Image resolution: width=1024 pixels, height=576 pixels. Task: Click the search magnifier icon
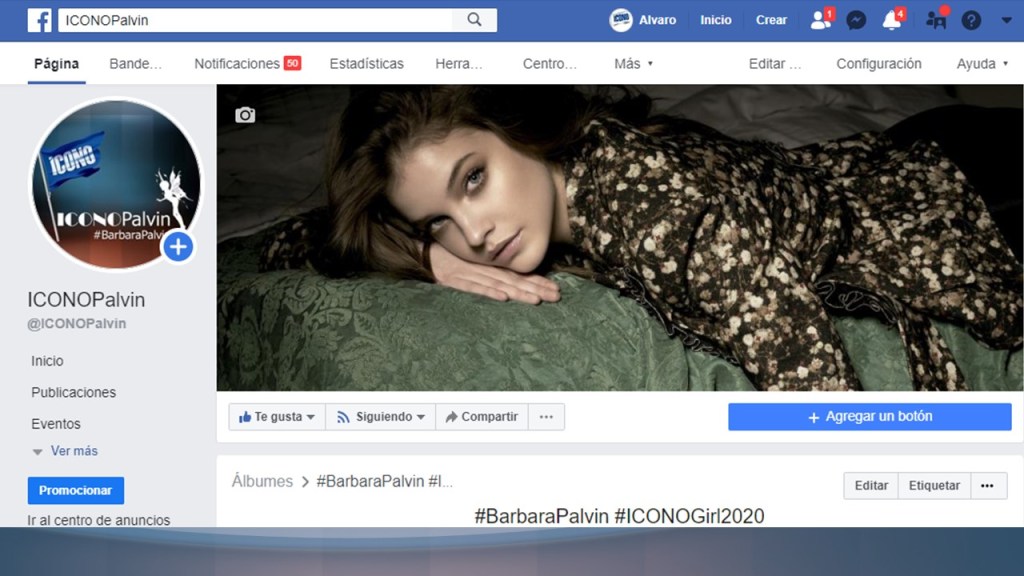[474, 20]
